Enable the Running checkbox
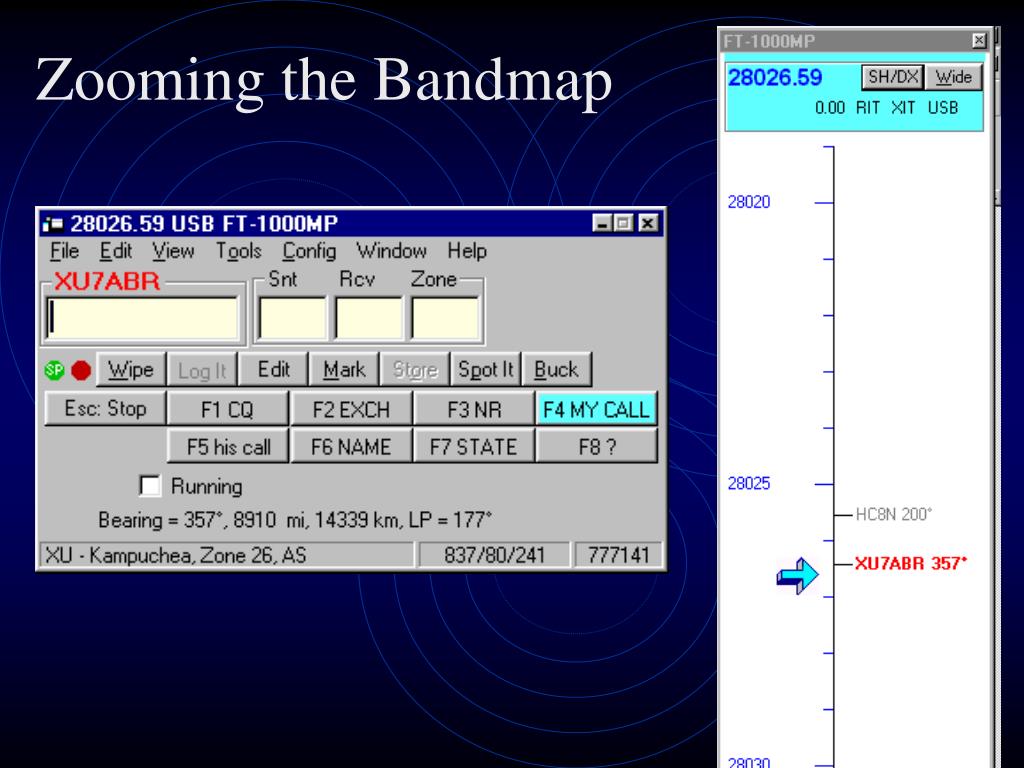Image resolution: width=1024 pixels, height=768 pixels. tap(150, 486)
